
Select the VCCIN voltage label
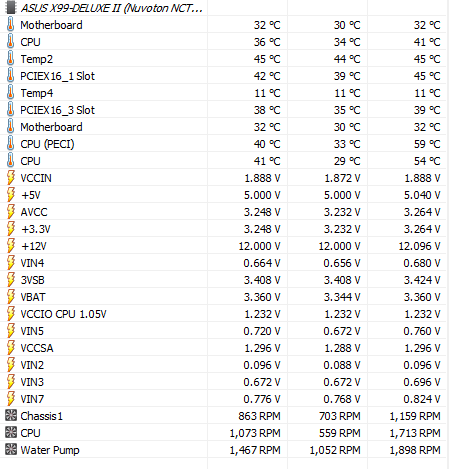coord(36,178)
